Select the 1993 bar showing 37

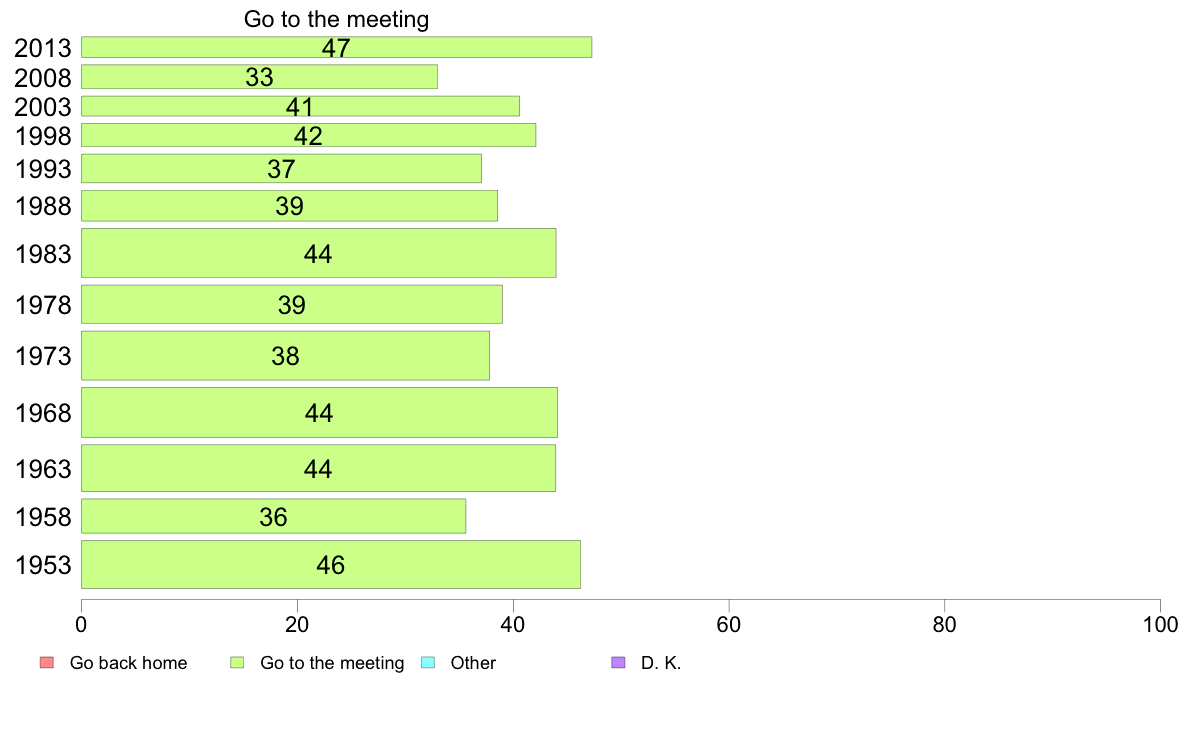(281, 168)
